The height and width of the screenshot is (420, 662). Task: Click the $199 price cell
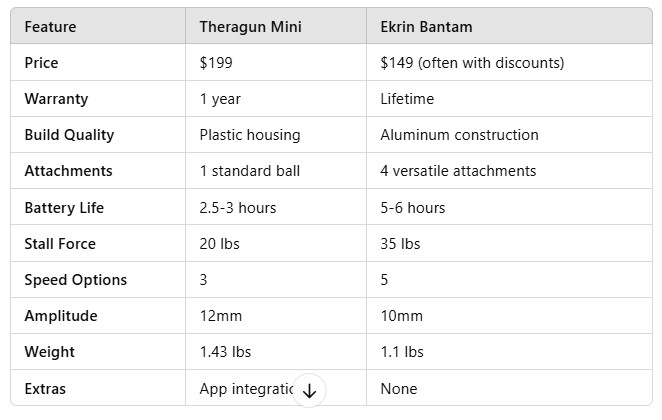pos(215,63)
